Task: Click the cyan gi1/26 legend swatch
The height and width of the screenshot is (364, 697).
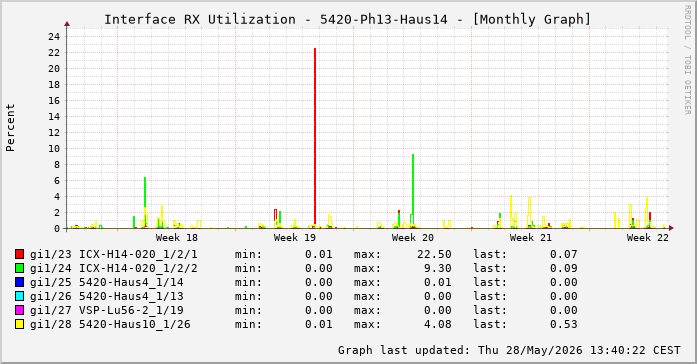Action: point(19,296)
